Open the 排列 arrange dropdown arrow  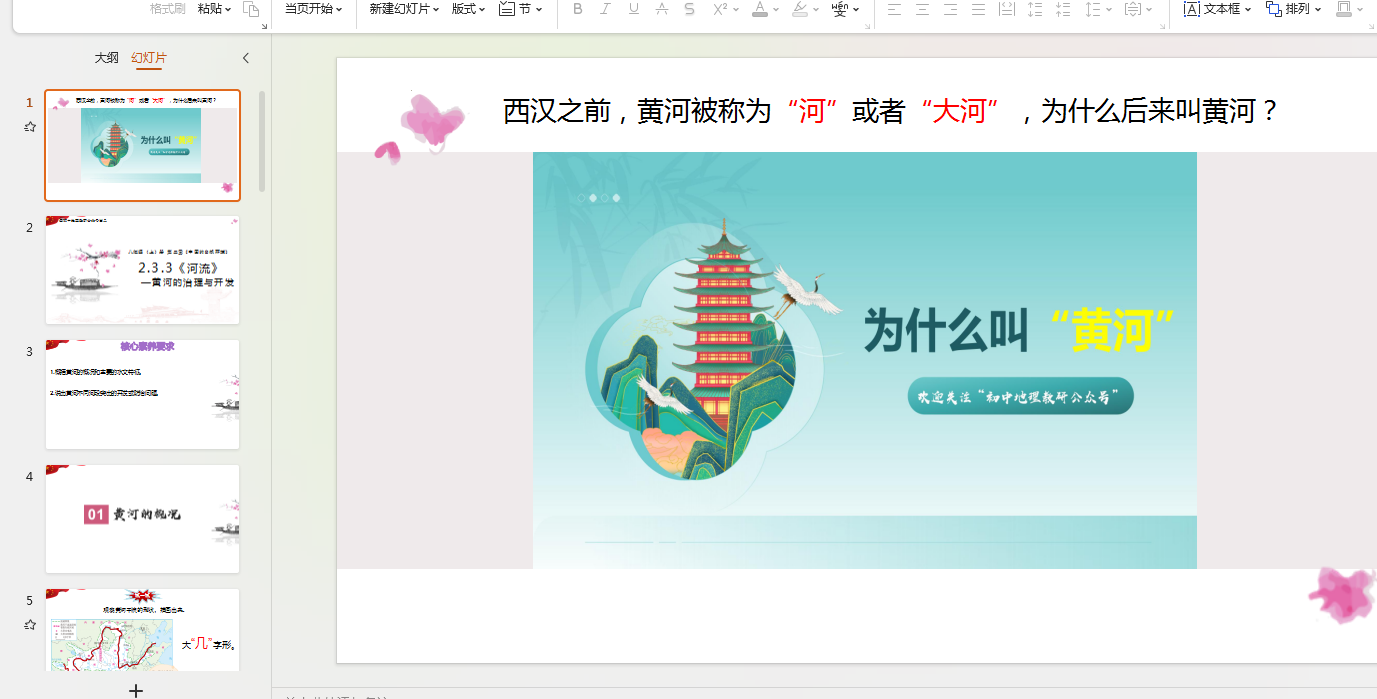pyautogui.click(x=1318, y=10)
